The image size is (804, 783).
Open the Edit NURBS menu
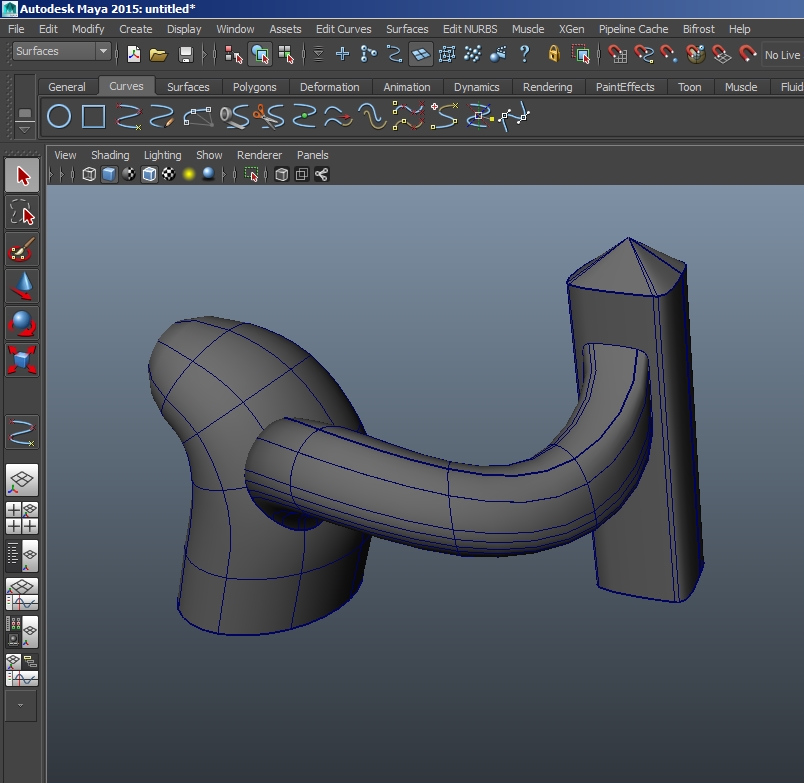point(470,29)
